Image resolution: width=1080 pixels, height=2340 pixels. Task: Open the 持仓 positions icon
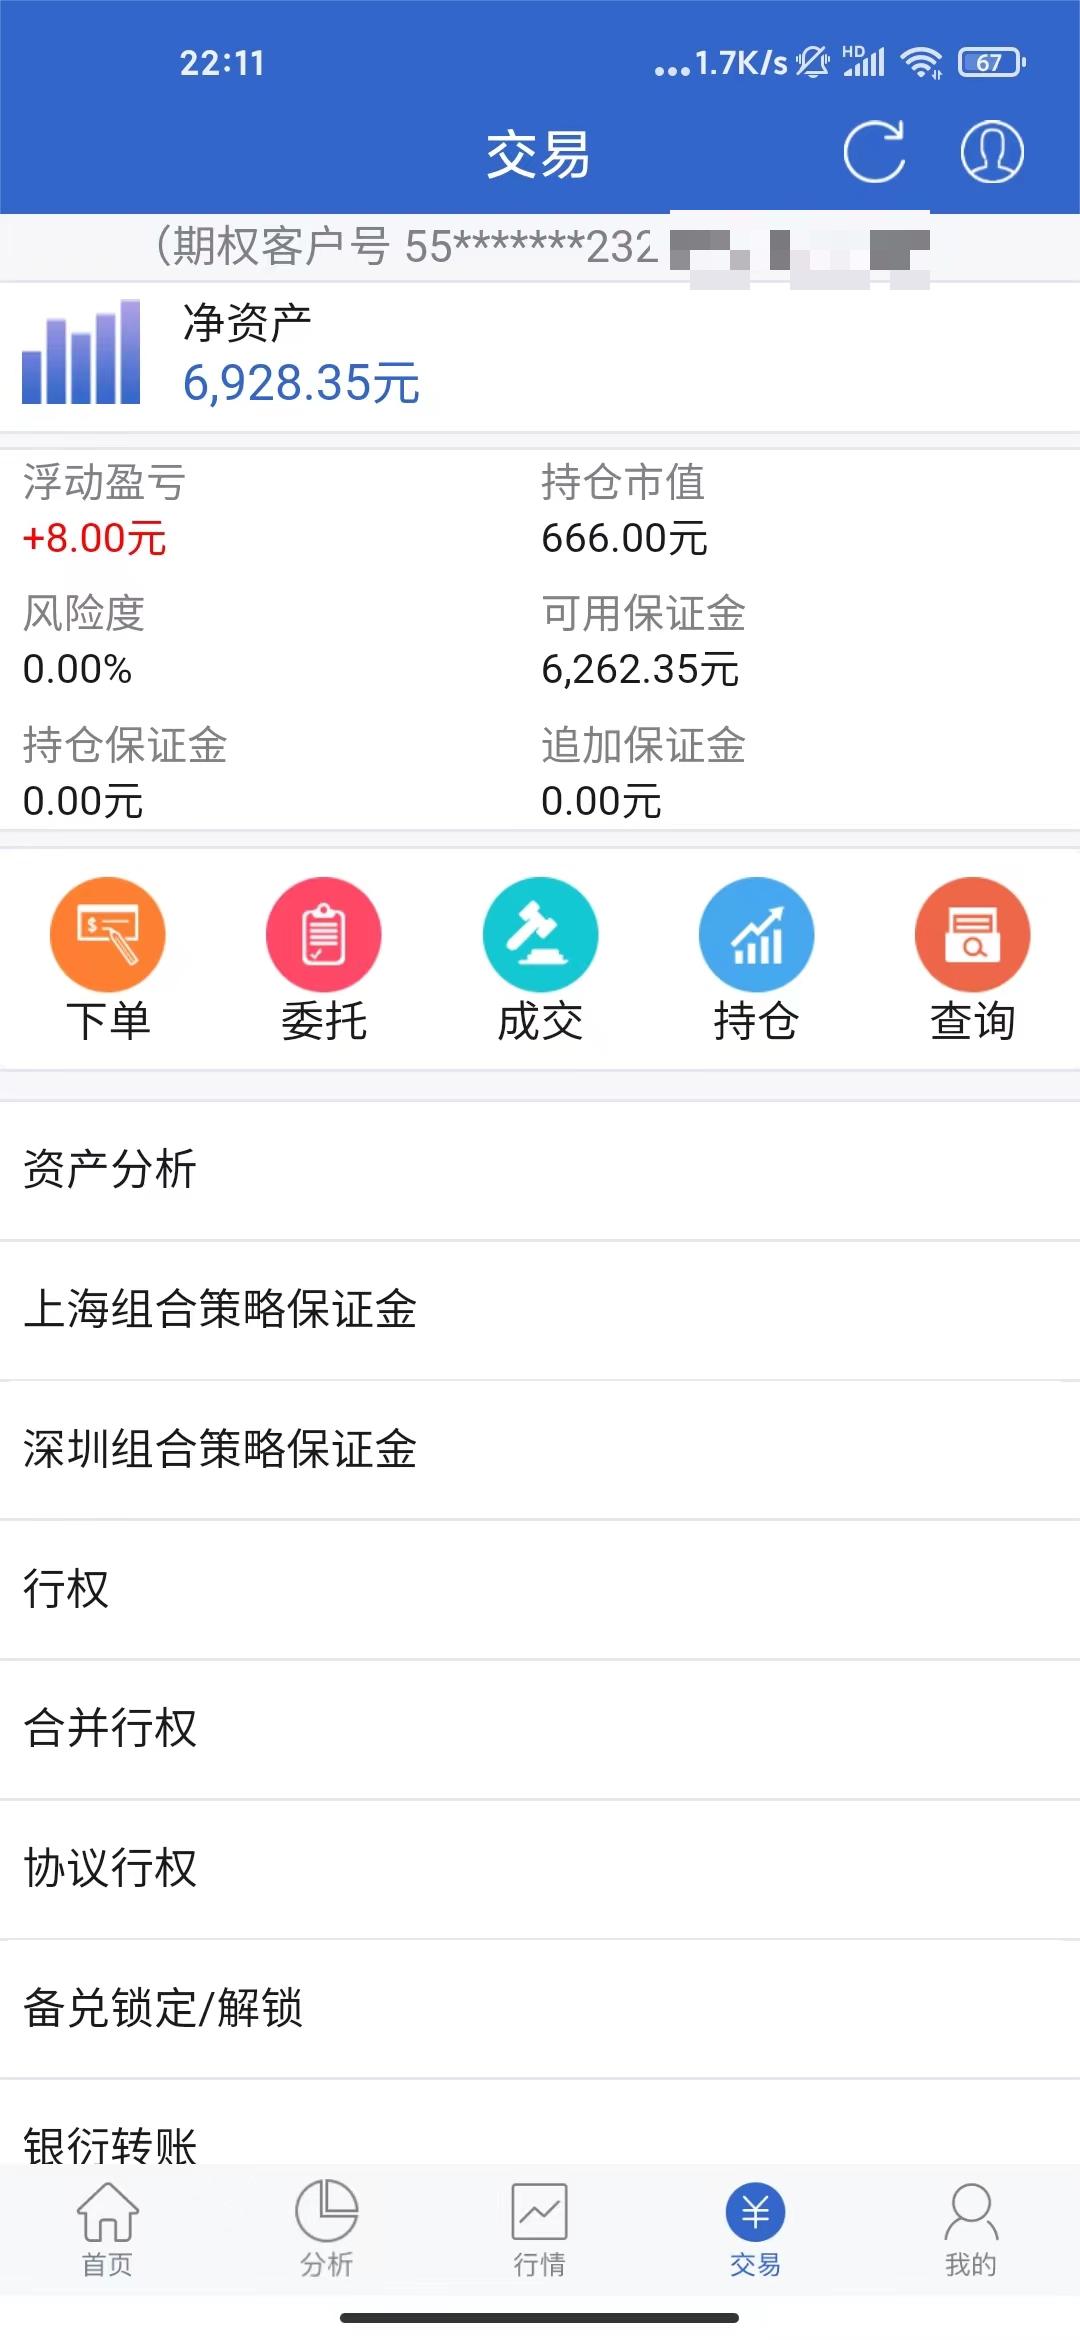[756, 934]
